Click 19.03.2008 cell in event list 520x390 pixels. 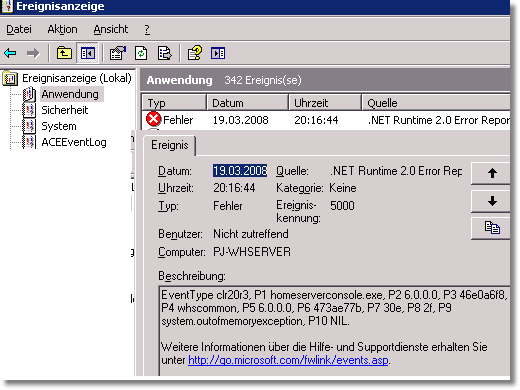(x=241, y=120)
